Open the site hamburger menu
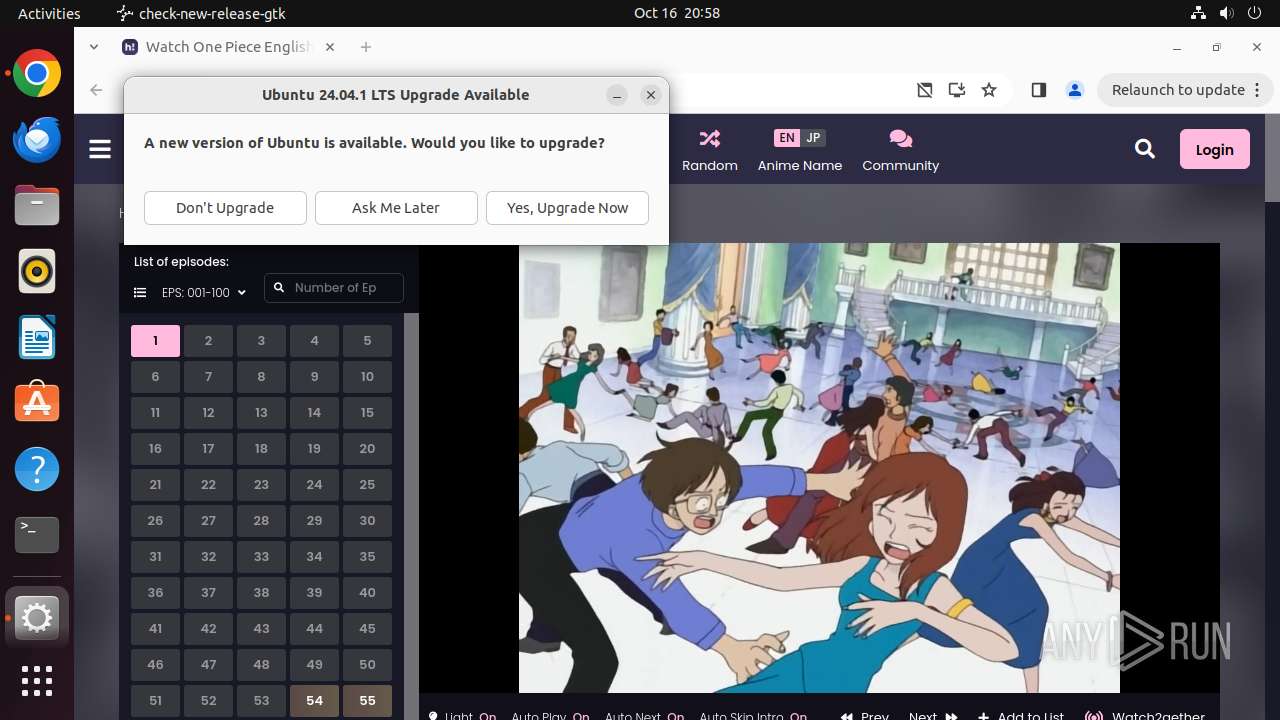This screenshot has width=1280, height=720. [x=100, y=149]
